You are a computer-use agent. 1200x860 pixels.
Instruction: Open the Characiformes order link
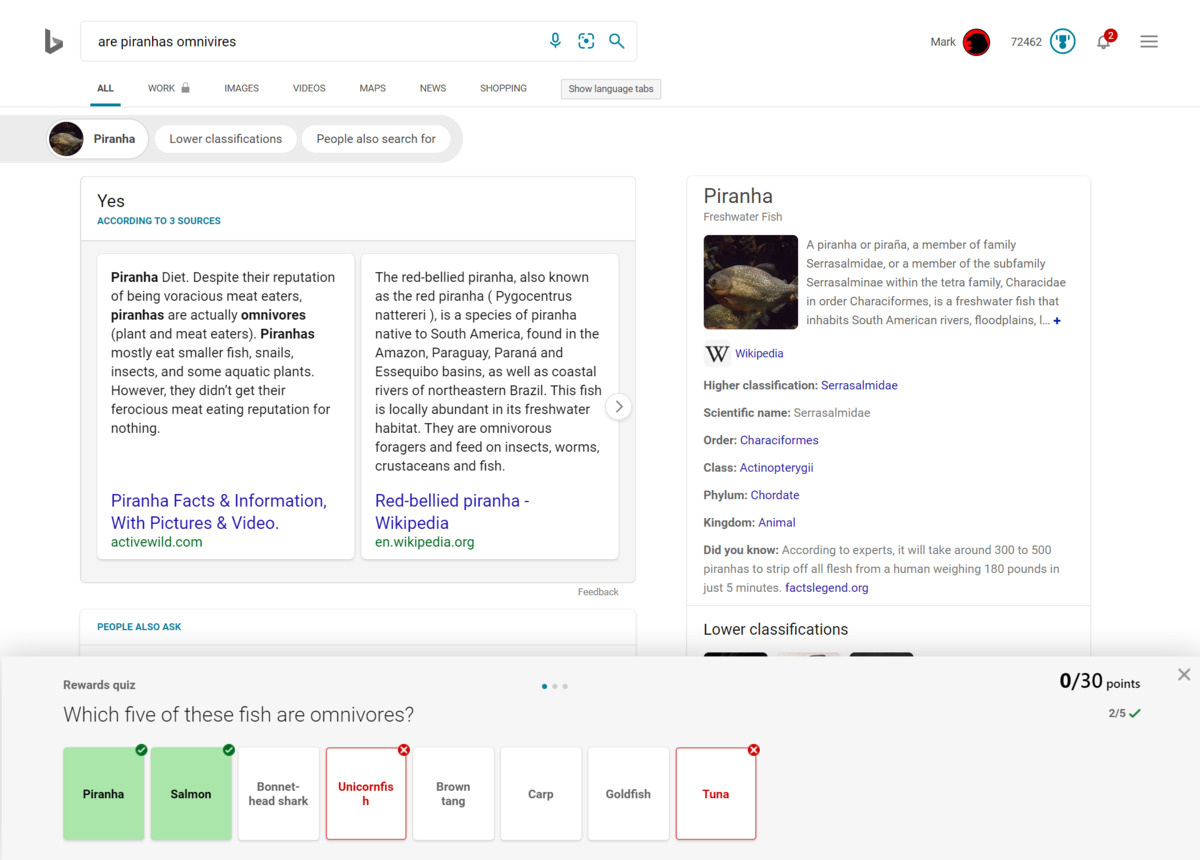779,441
